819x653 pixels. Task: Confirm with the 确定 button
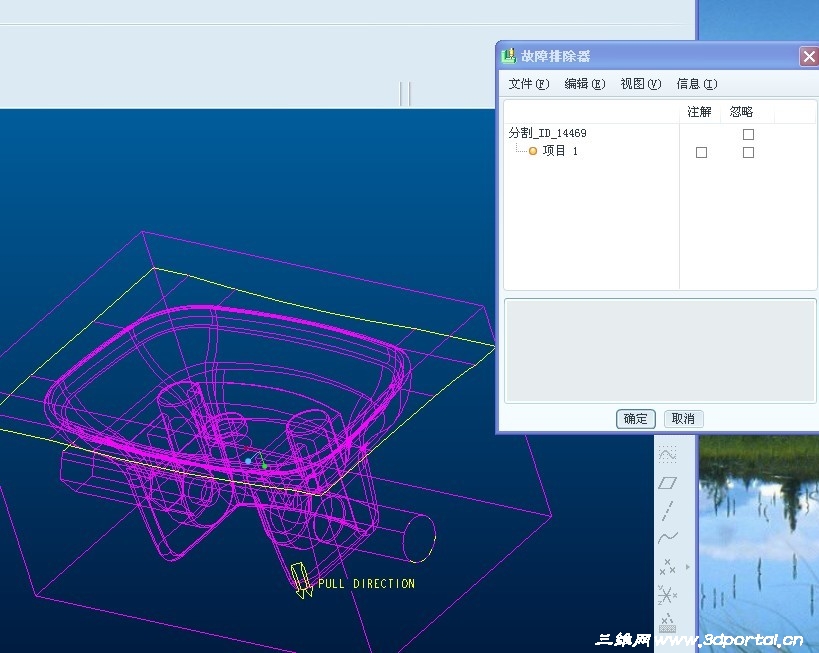(x=636, y=419)
